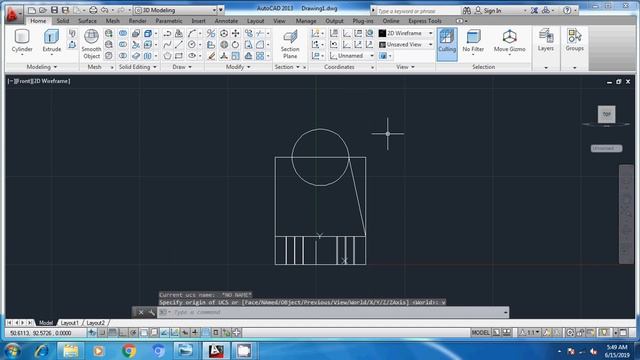Expand the Modify panel
Screen dimensions: 640x360
pyautogui.click(x=238, y=67)
